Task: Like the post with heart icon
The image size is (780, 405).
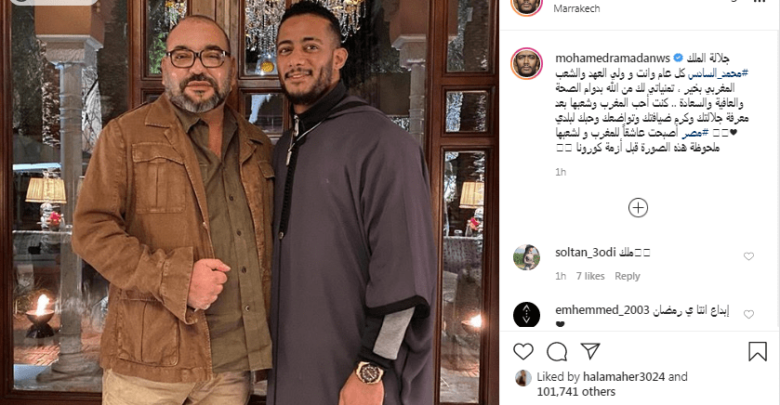Action: tap(523, 352)
